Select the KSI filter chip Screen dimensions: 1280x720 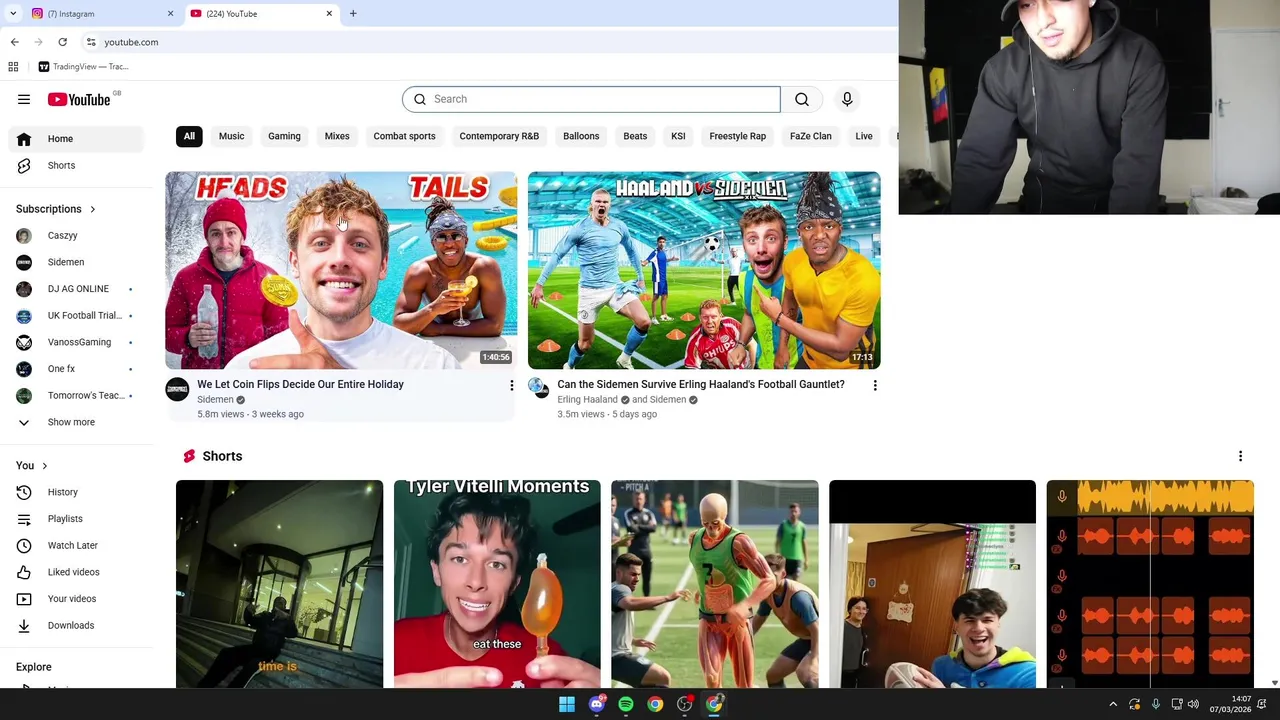tap(678, 136)
